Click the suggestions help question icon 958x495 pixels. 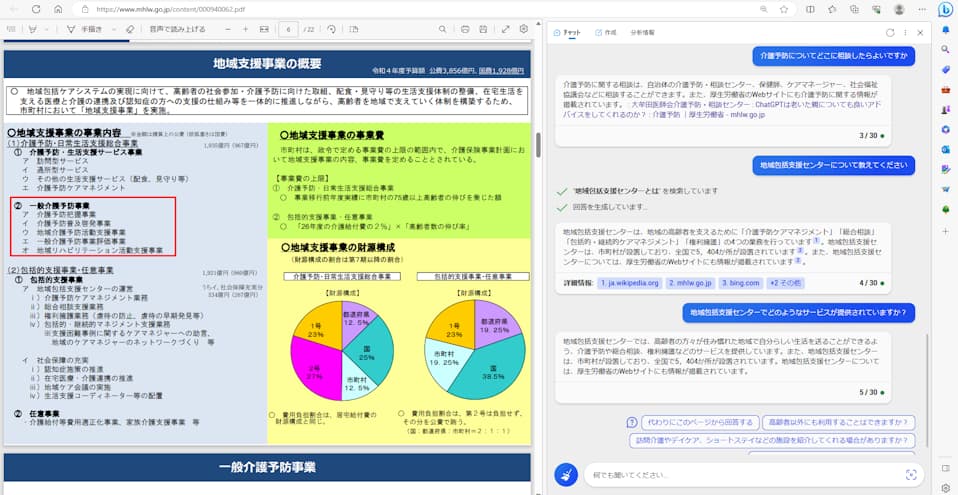632,422
